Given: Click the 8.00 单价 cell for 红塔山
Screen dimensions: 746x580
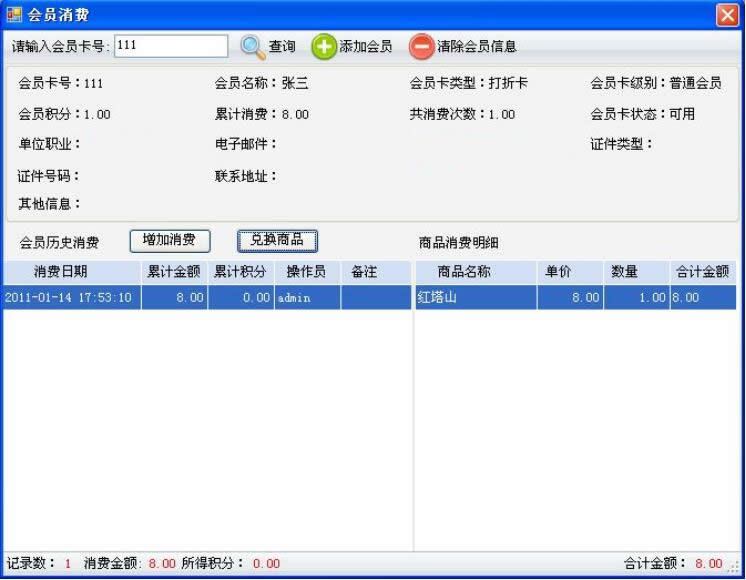Looking at the screenshot, I should (x=570, y=297).
